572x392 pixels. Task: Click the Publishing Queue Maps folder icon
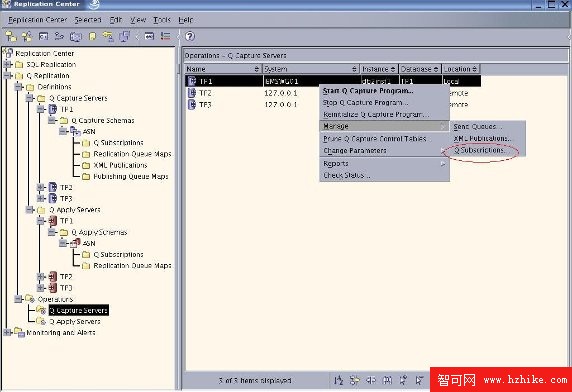click(x=86, y=176)
